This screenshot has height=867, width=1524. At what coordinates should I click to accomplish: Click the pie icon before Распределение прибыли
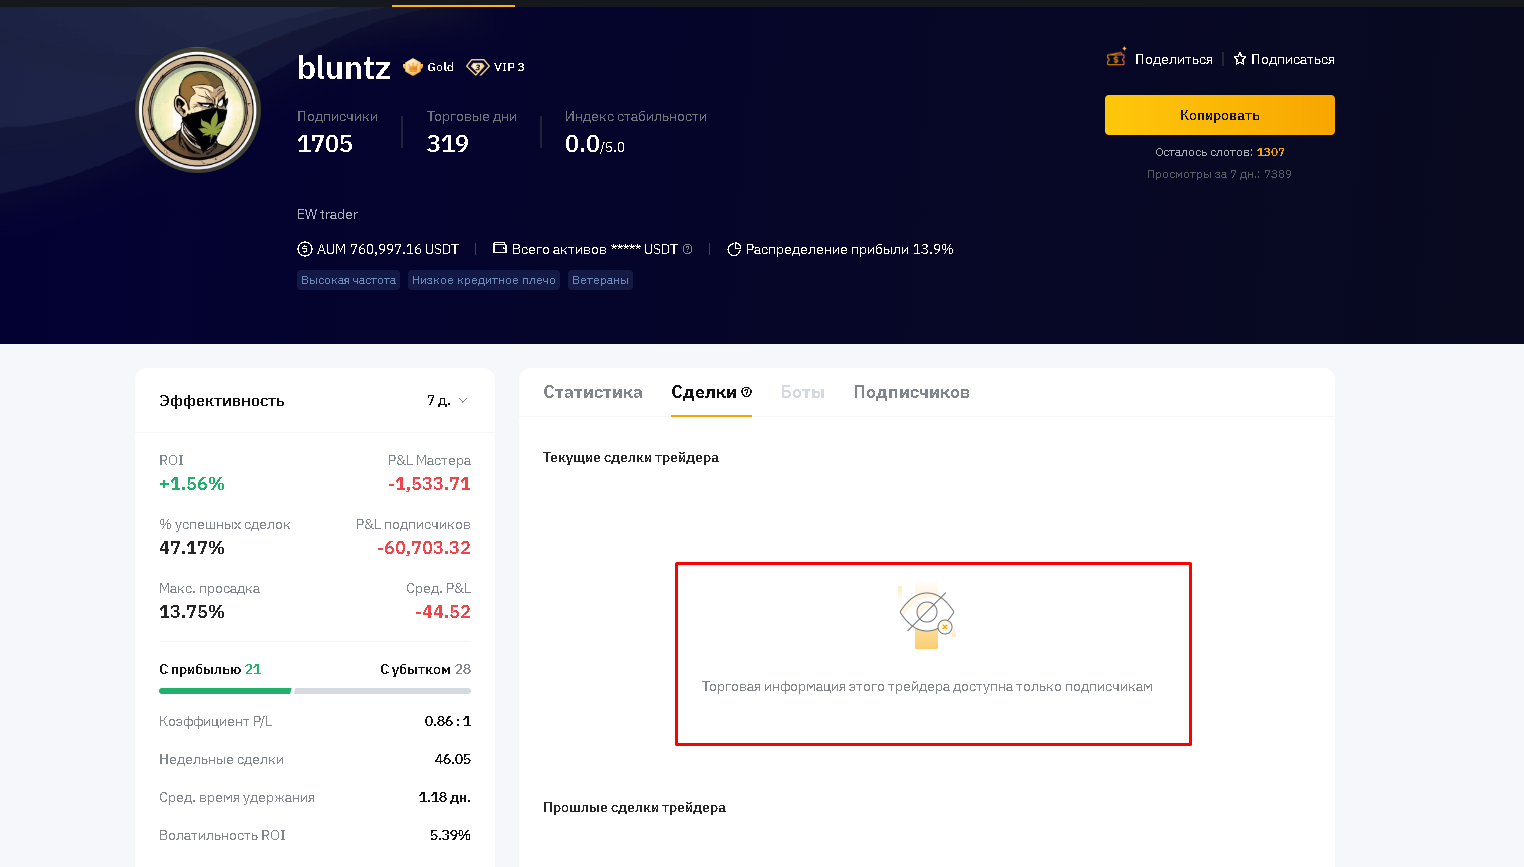734,249
